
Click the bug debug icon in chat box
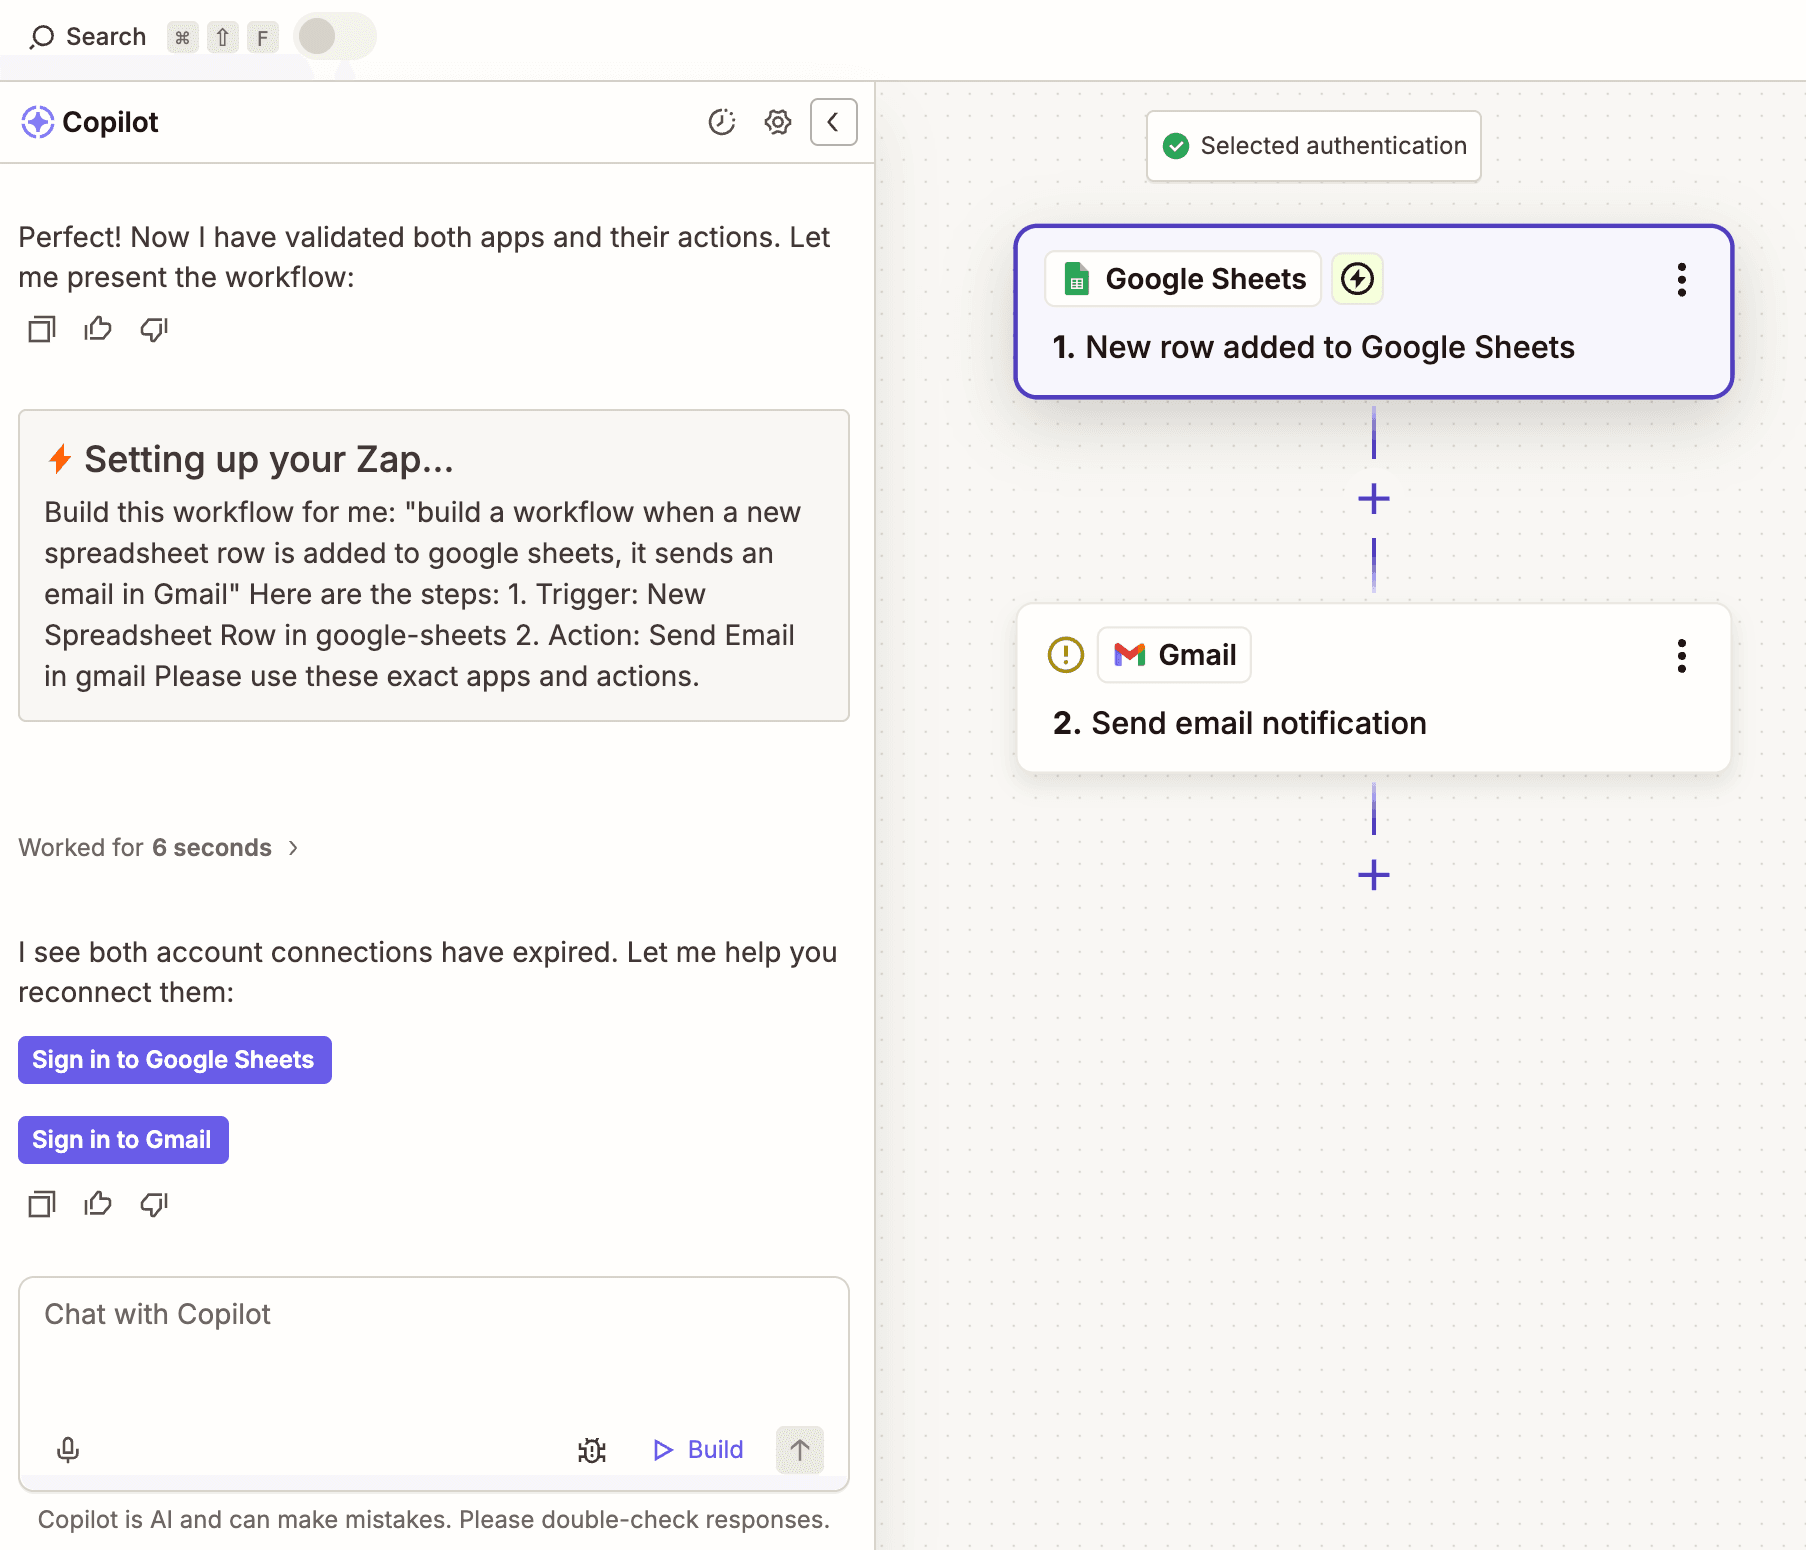point(592,1450)
